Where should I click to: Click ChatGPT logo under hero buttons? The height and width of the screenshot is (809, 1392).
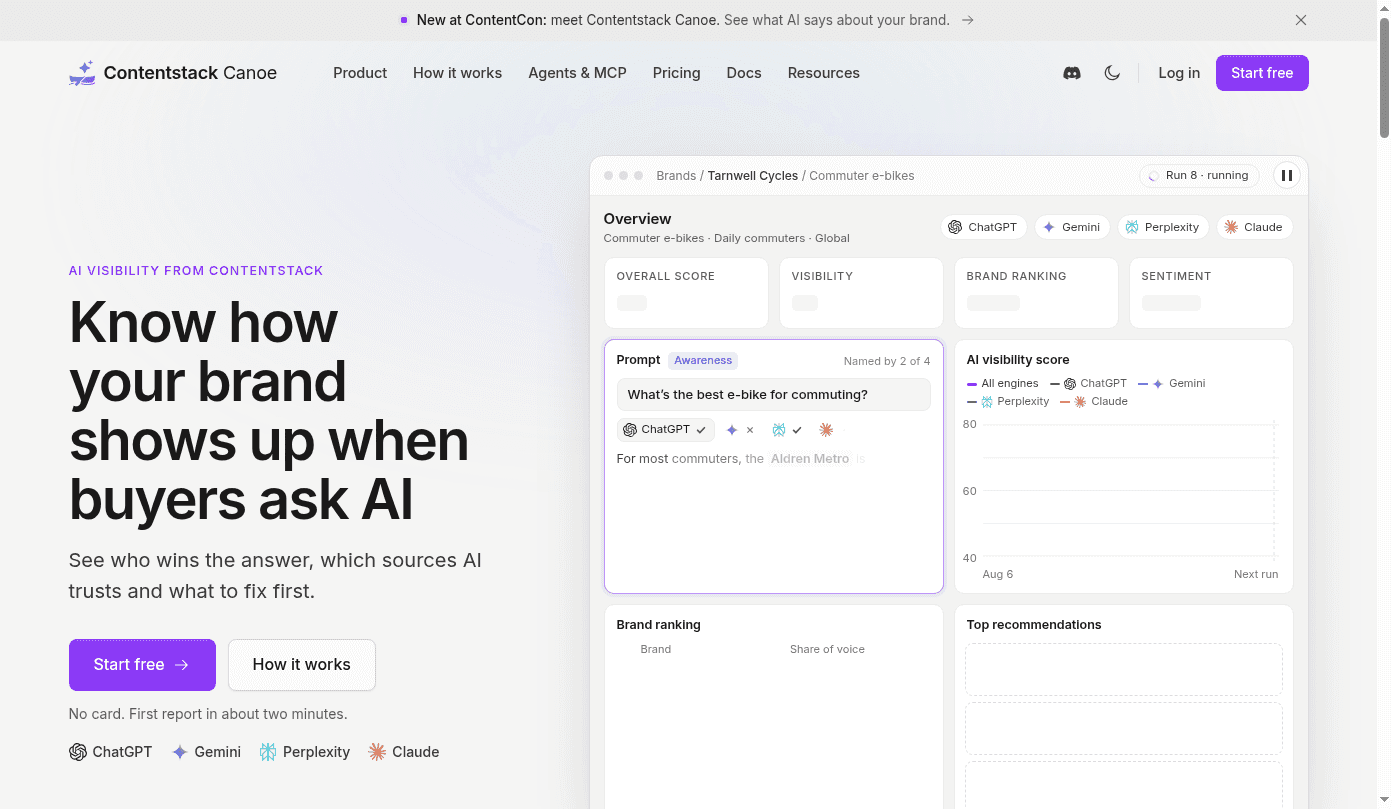click(x=111, y=752)
